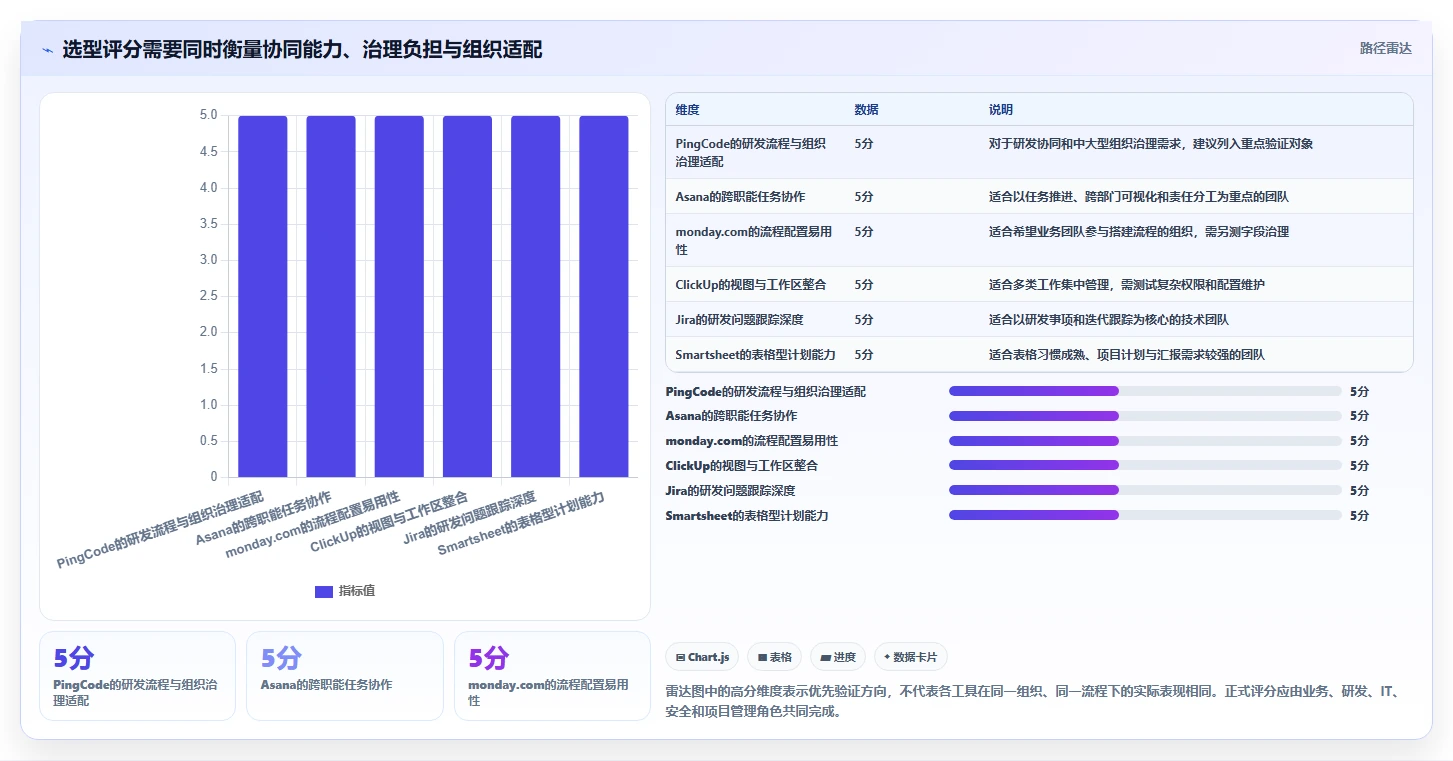Click the Smartsheet bar in the chart

point(604,296)
